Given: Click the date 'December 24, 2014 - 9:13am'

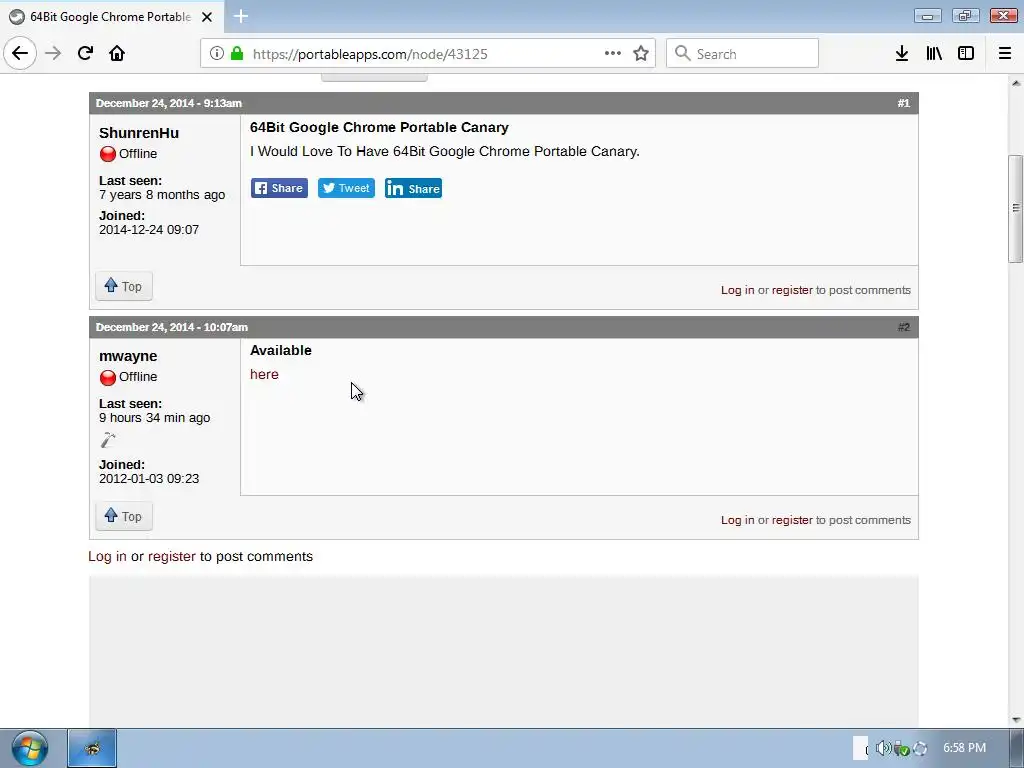Looking at the screenshot, I should tap(168, 103).
